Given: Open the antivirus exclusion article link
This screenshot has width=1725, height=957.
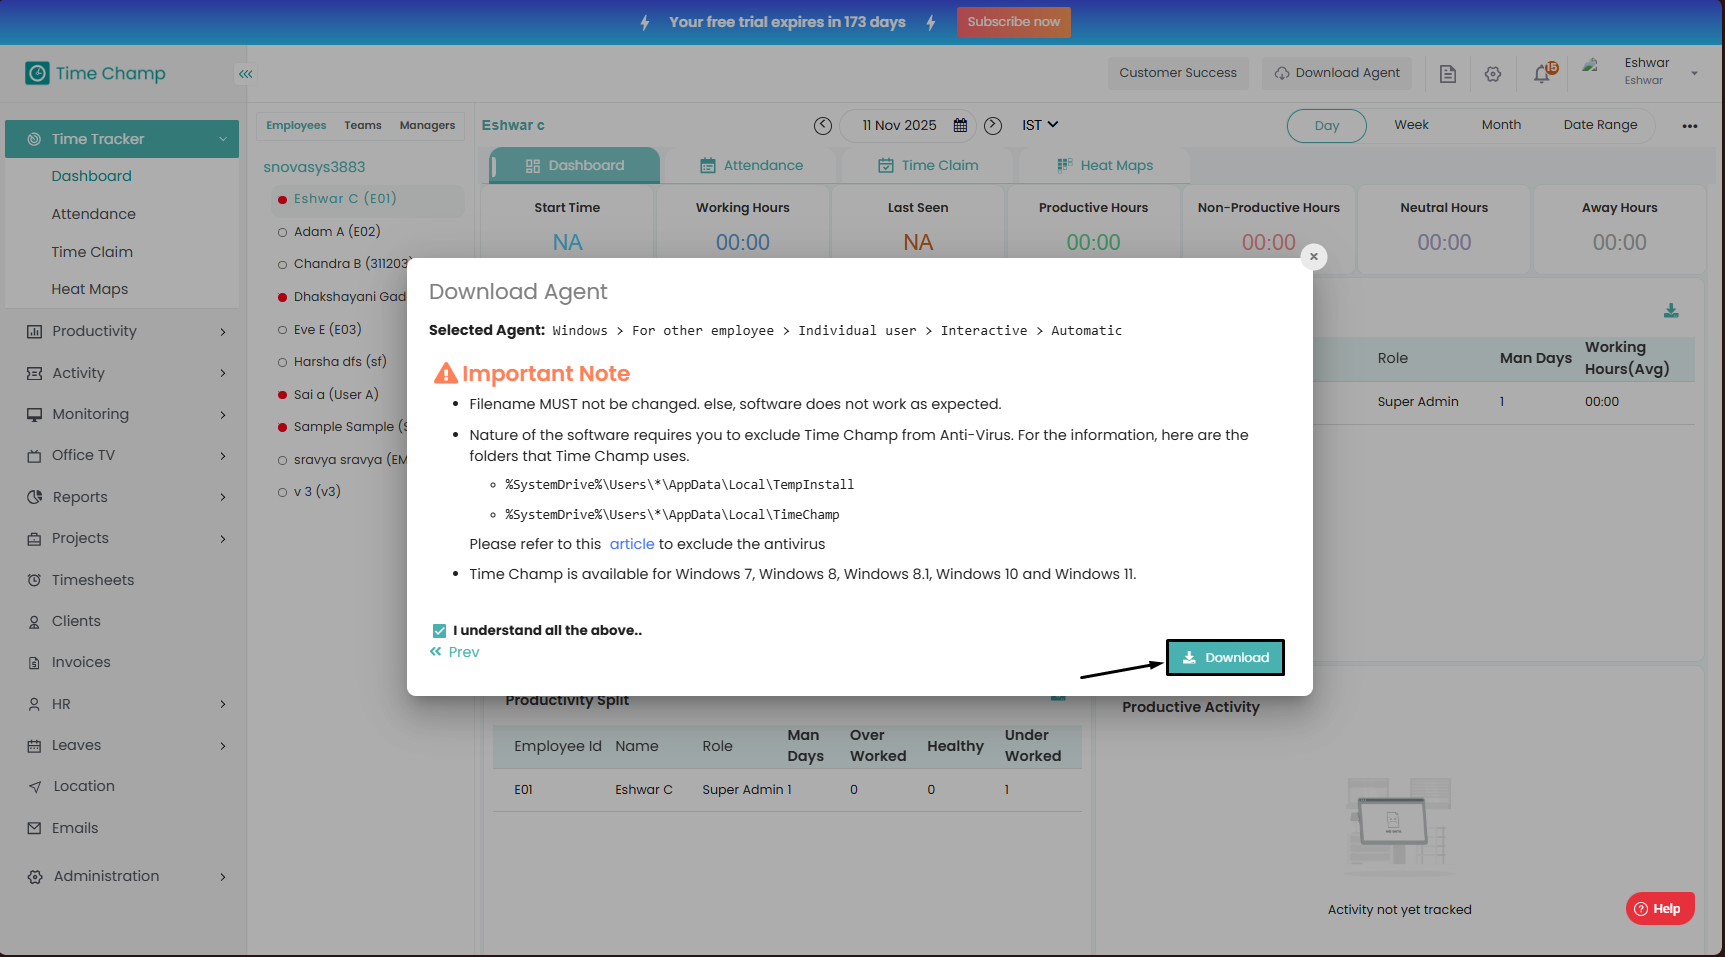Looking at the screenshot, I should coord(632,544).
